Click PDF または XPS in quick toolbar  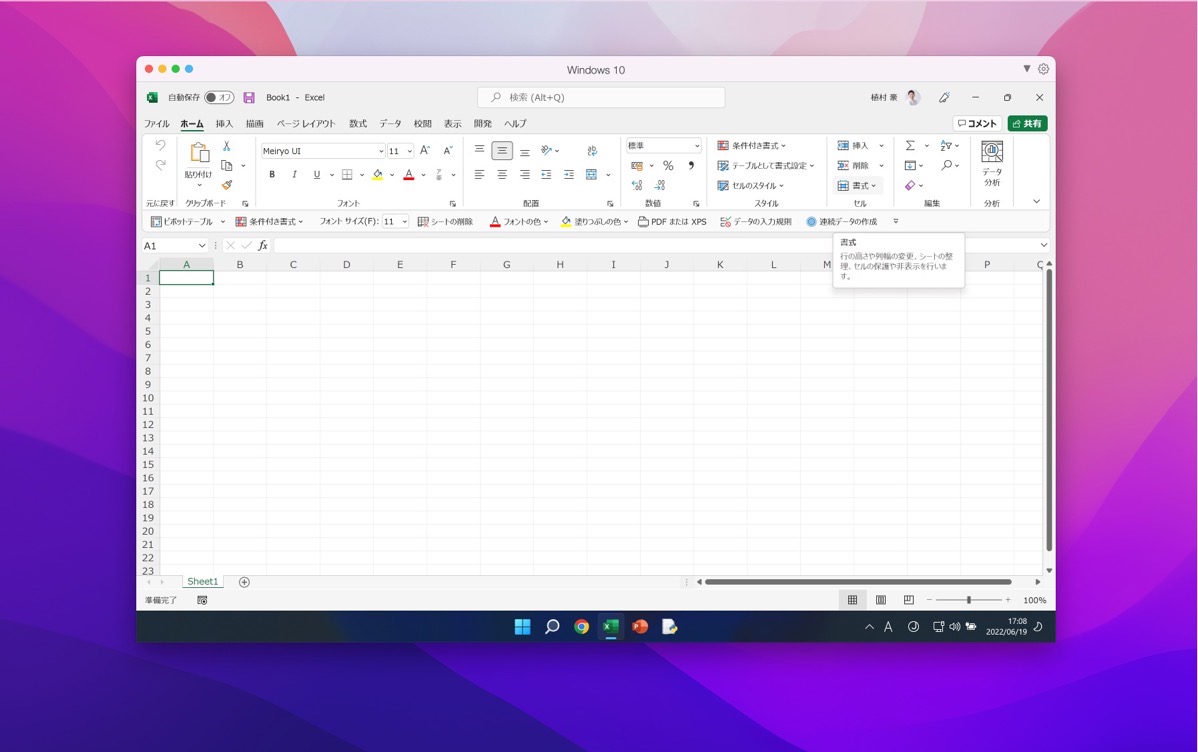(672, 222)
